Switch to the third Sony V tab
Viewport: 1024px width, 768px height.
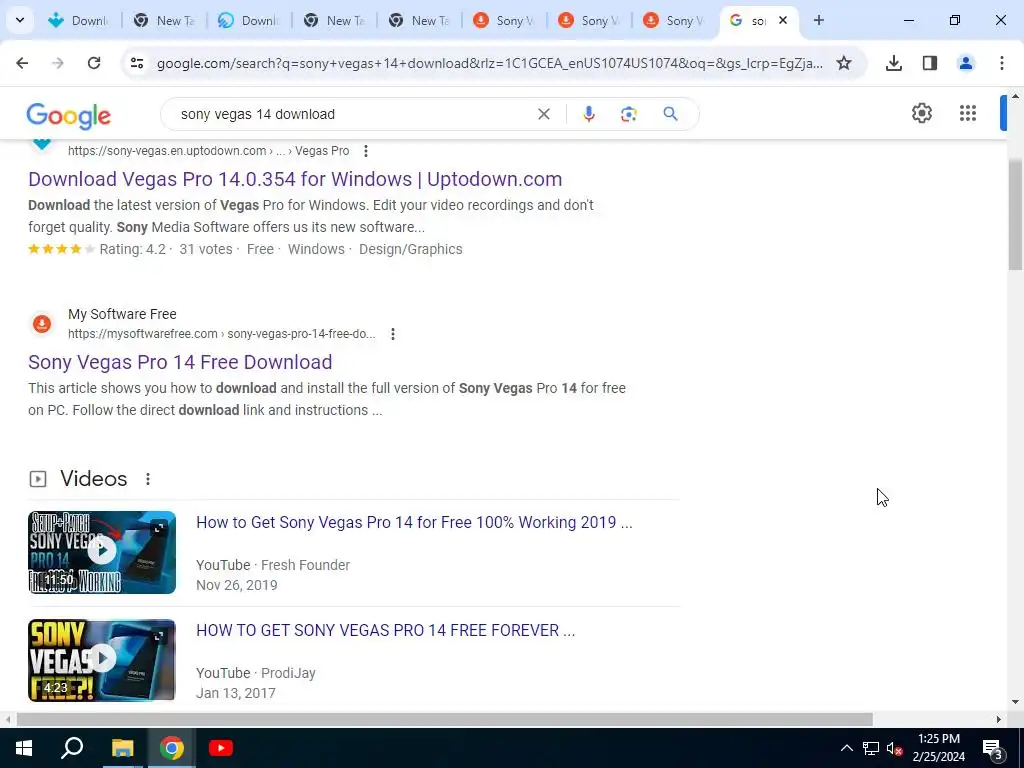tap(674, 20)
